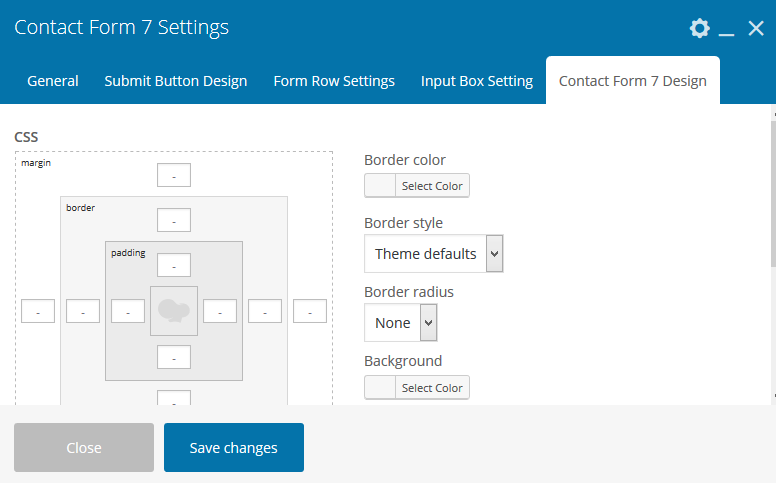Click the Save changes button
This screenshot has width=776, height=483.
[x=234, y=447]
